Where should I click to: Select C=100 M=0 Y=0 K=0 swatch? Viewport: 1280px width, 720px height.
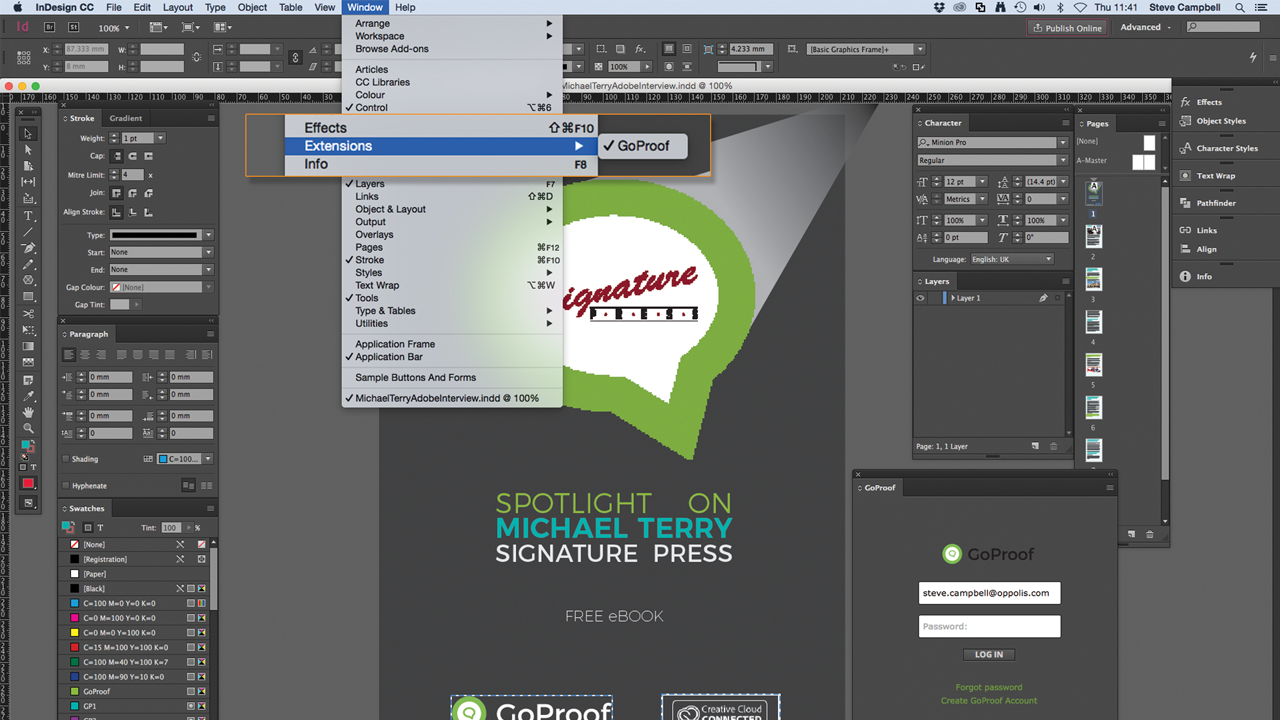tap(135, 604)
